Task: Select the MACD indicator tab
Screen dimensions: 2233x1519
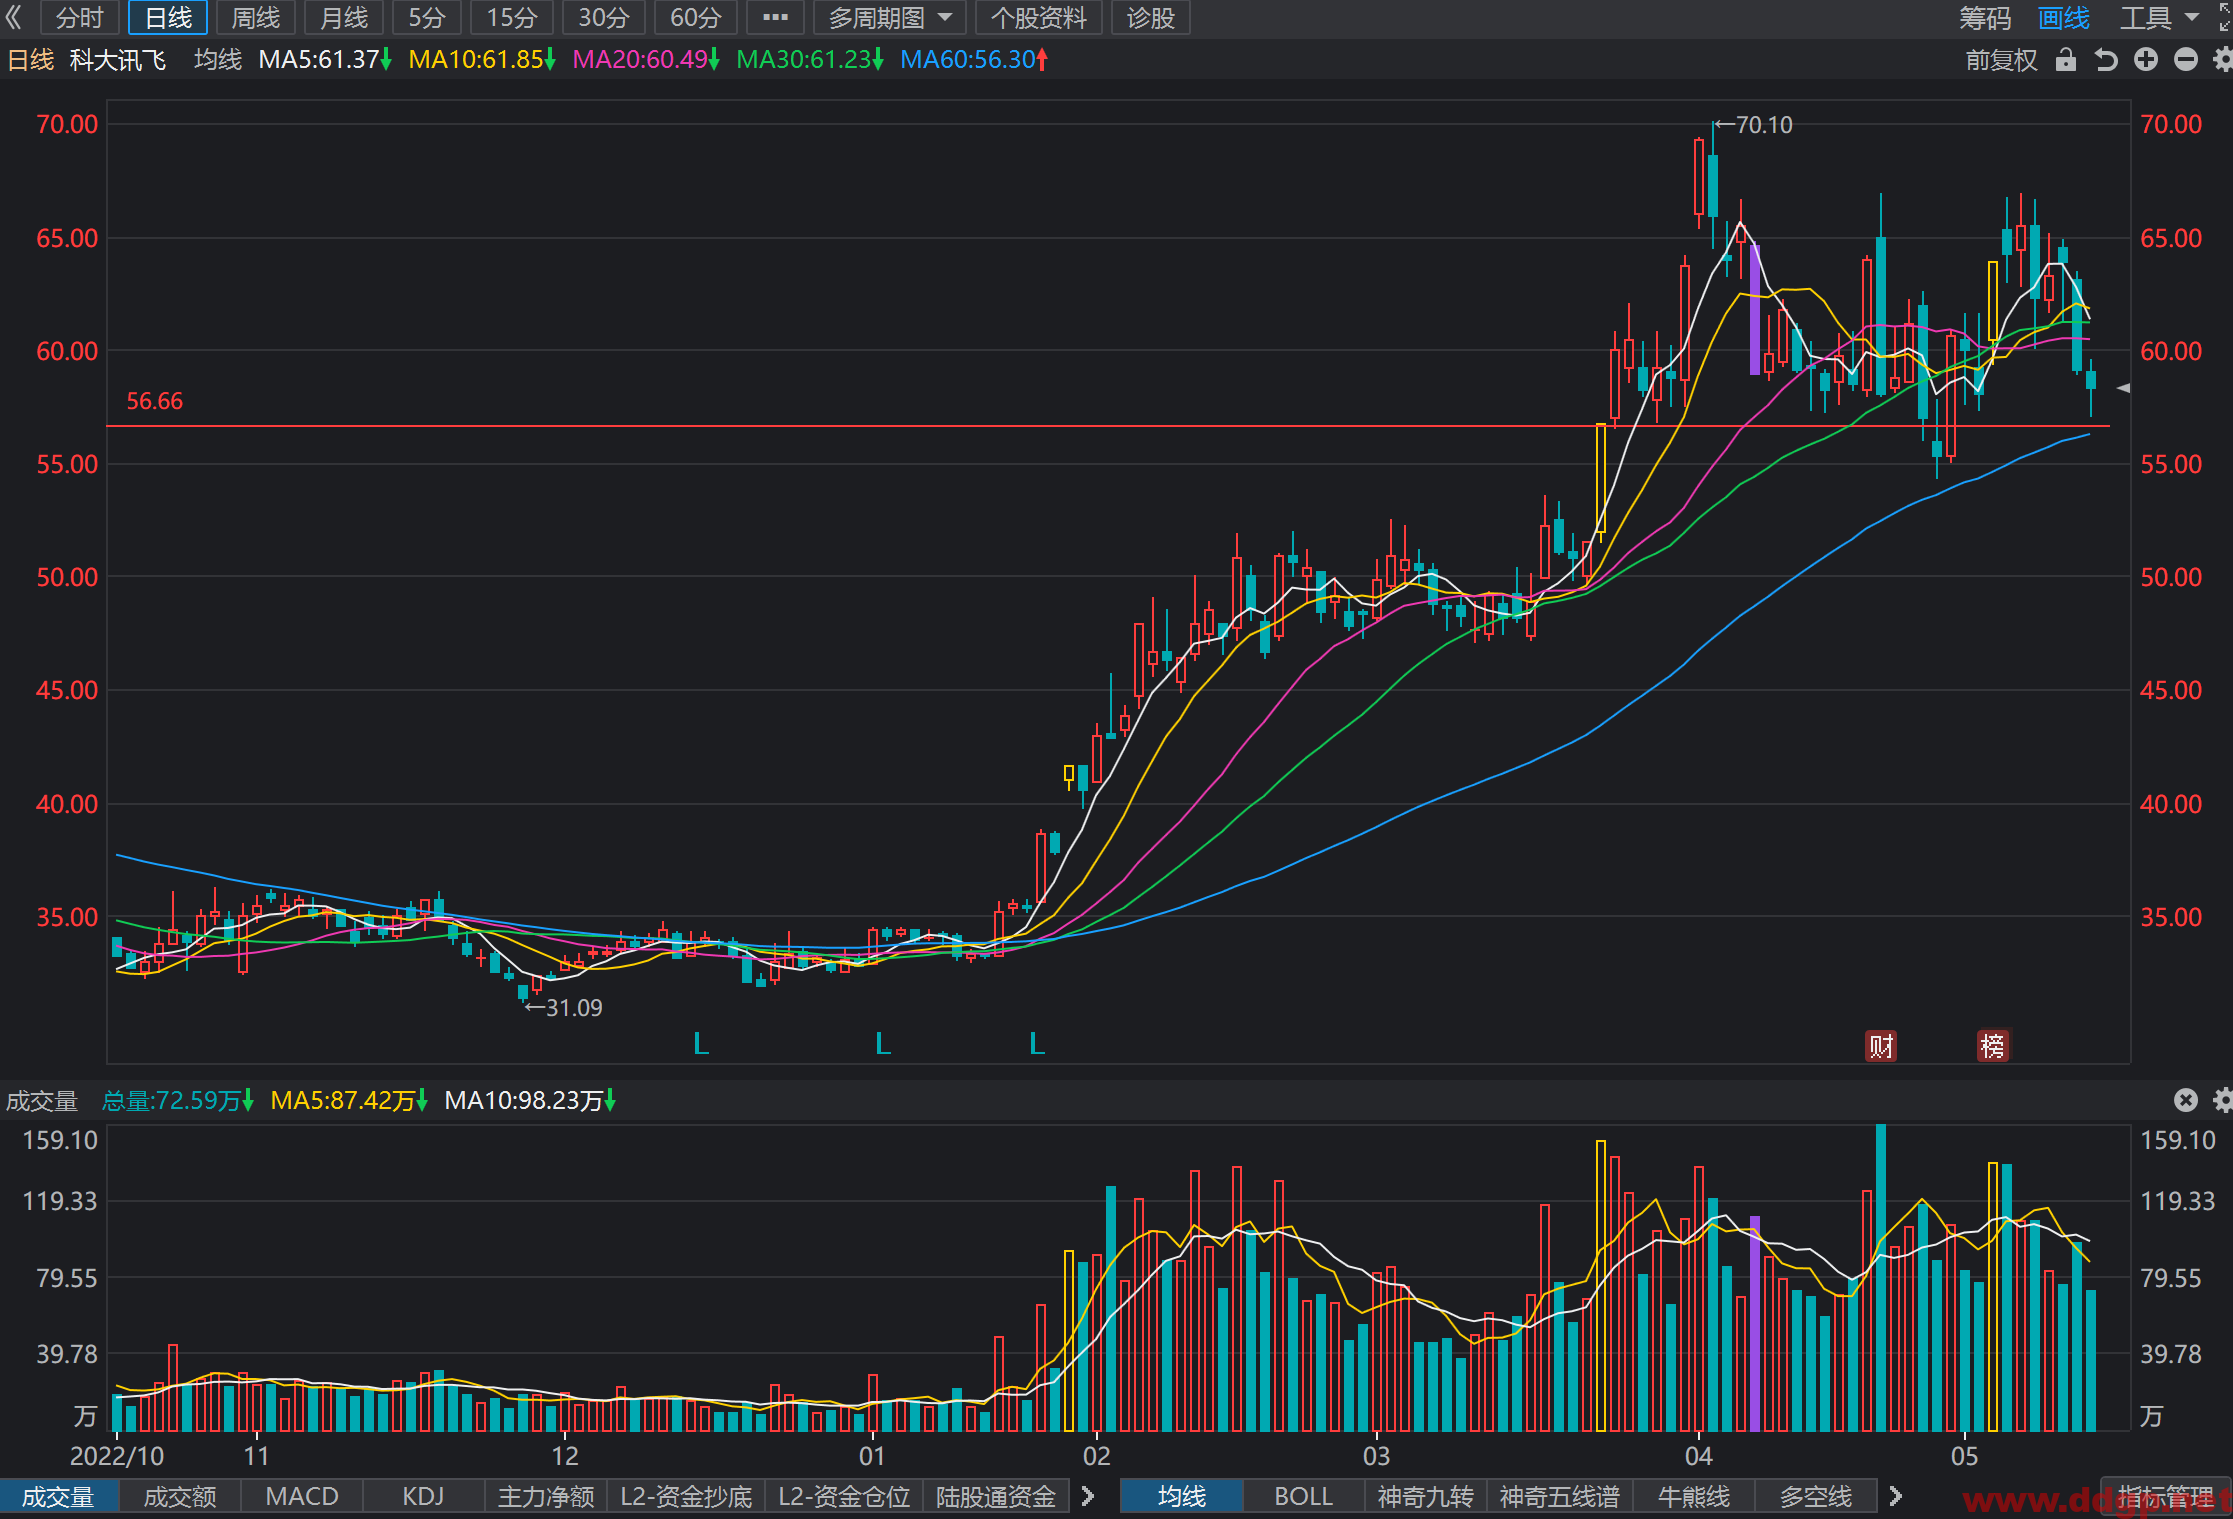Action: tap(302, 1496)
